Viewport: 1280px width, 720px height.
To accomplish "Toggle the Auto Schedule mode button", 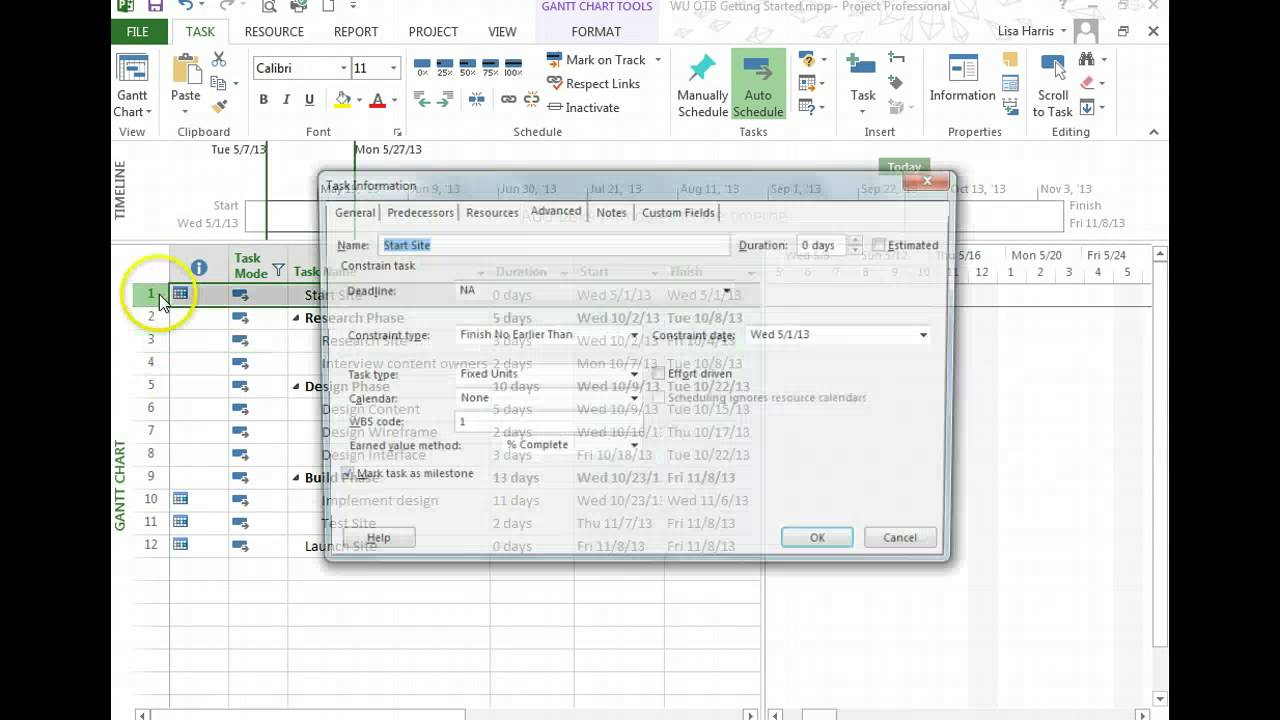I will 758,85.
